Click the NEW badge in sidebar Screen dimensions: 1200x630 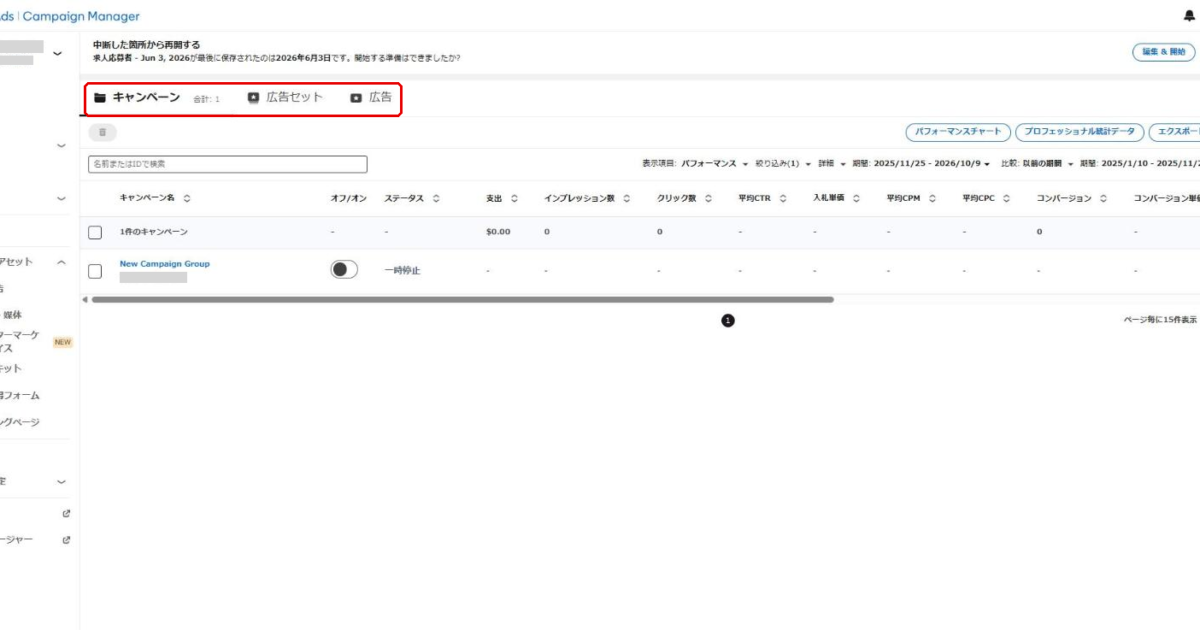pyautogui.click(x=63, y=342)
